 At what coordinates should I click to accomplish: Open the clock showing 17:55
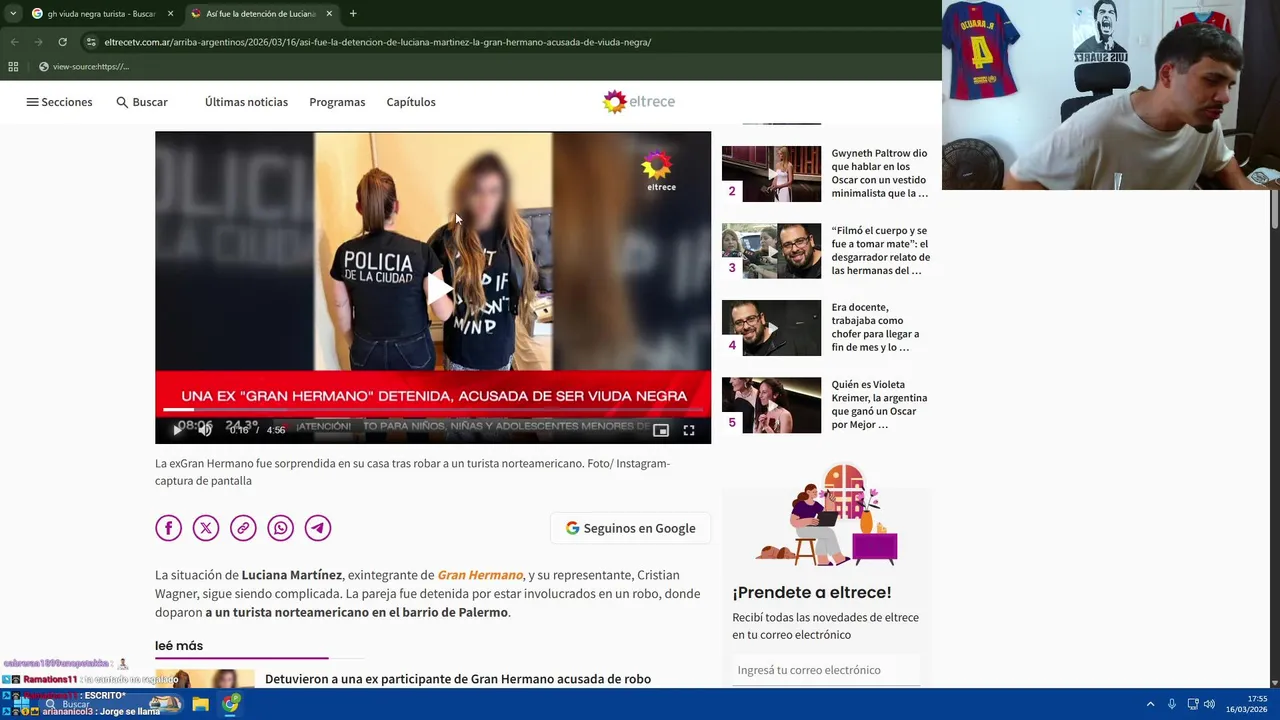(x=1247, y=704)
